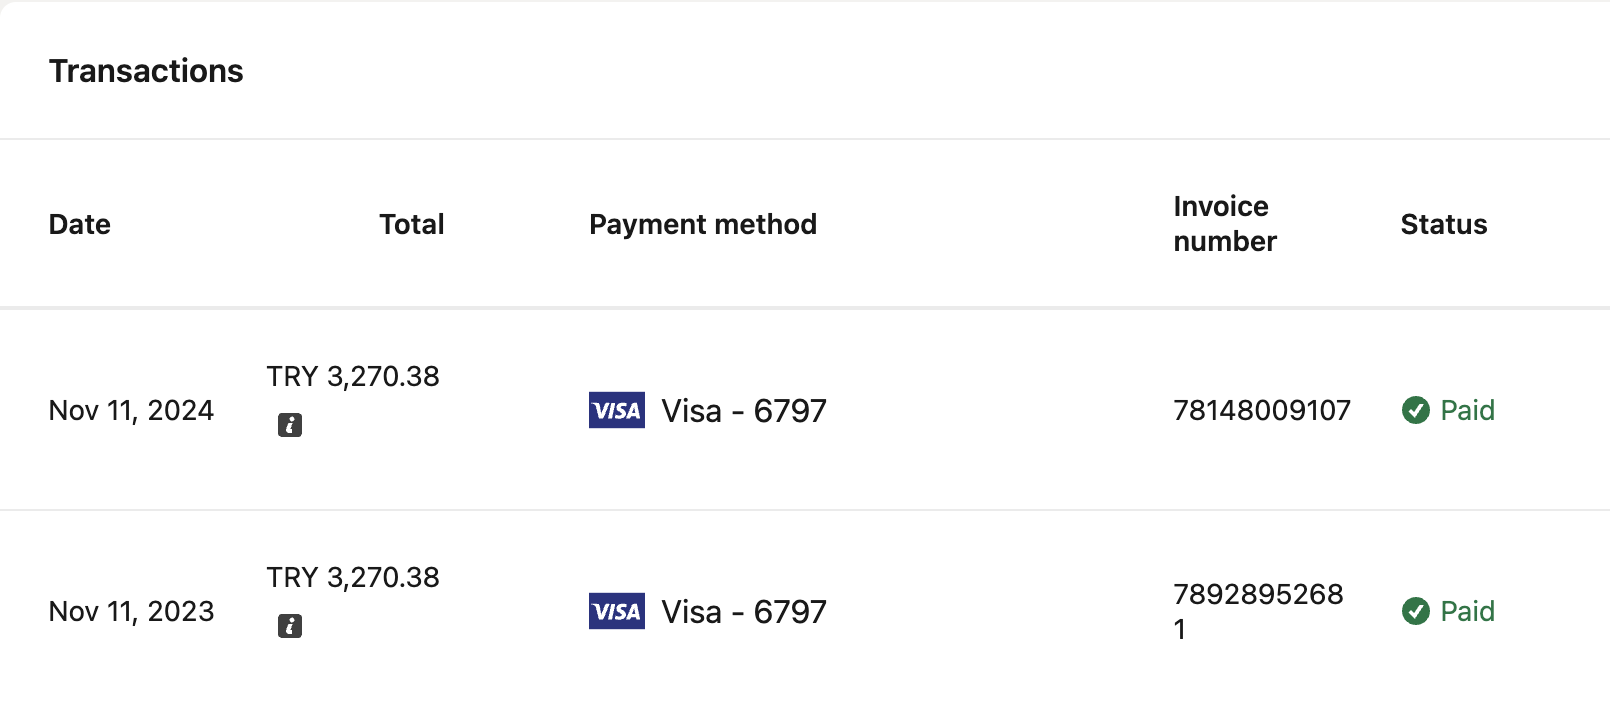Click green Paid checkmark for 2023 transaction
1610x710 pixels.
click(x=1415, y=611)
